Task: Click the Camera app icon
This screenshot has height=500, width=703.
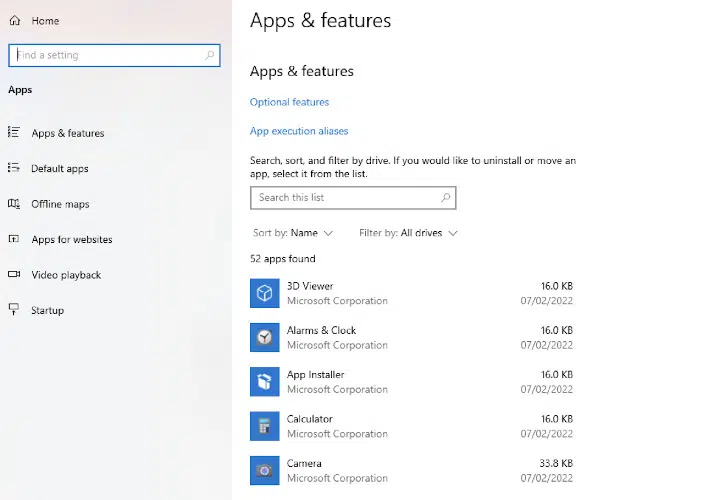Action: 264,470
